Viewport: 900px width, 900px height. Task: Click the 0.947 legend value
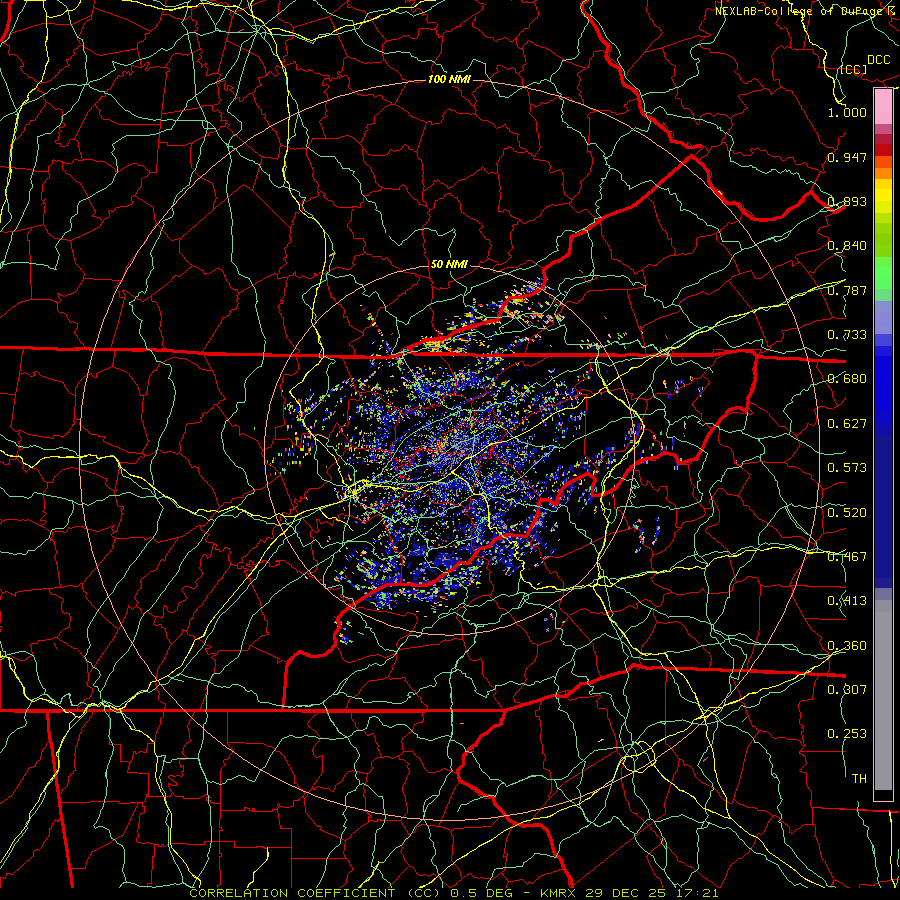[847, 157]
